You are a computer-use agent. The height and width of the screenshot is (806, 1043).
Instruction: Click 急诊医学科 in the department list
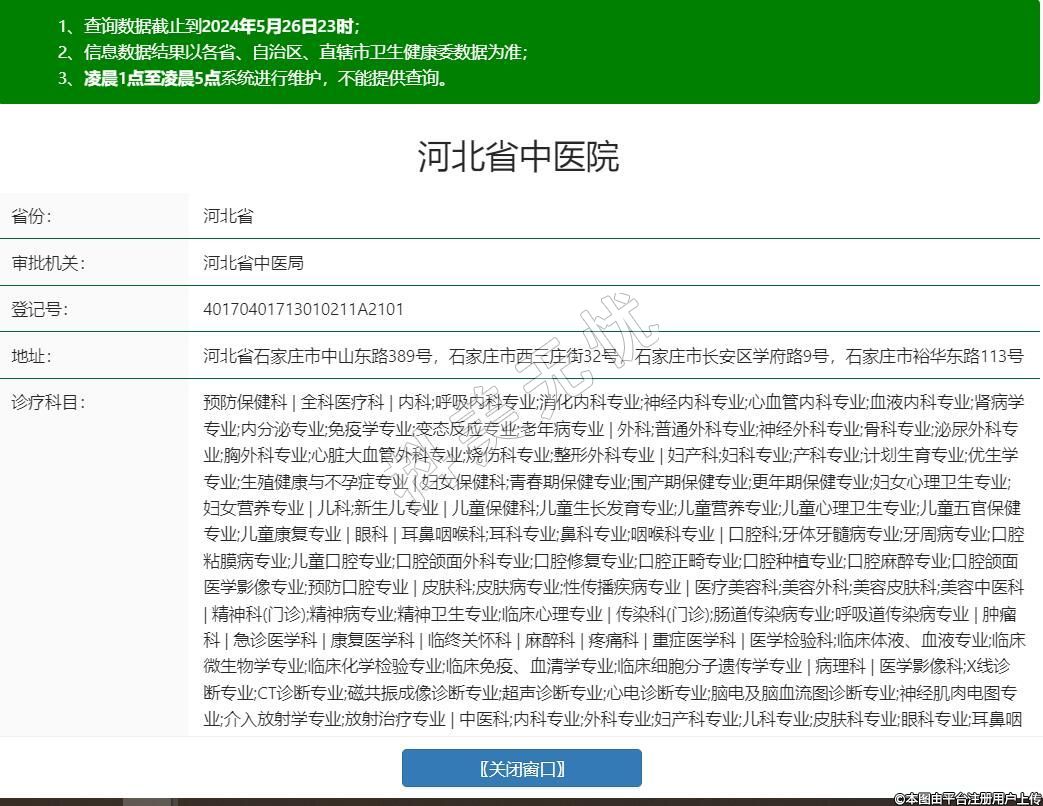pos(276,639)
